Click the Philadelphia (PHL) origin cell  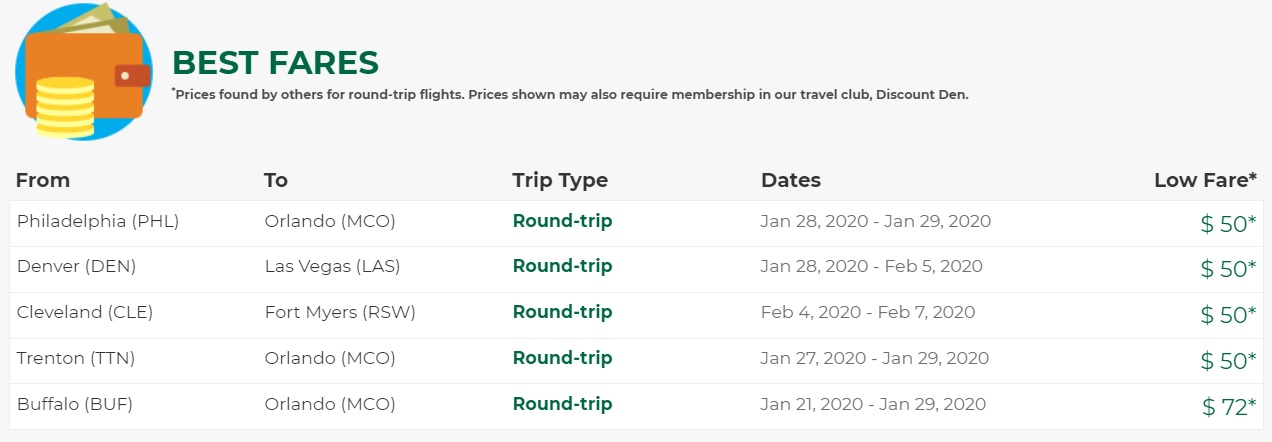(98, 221)
